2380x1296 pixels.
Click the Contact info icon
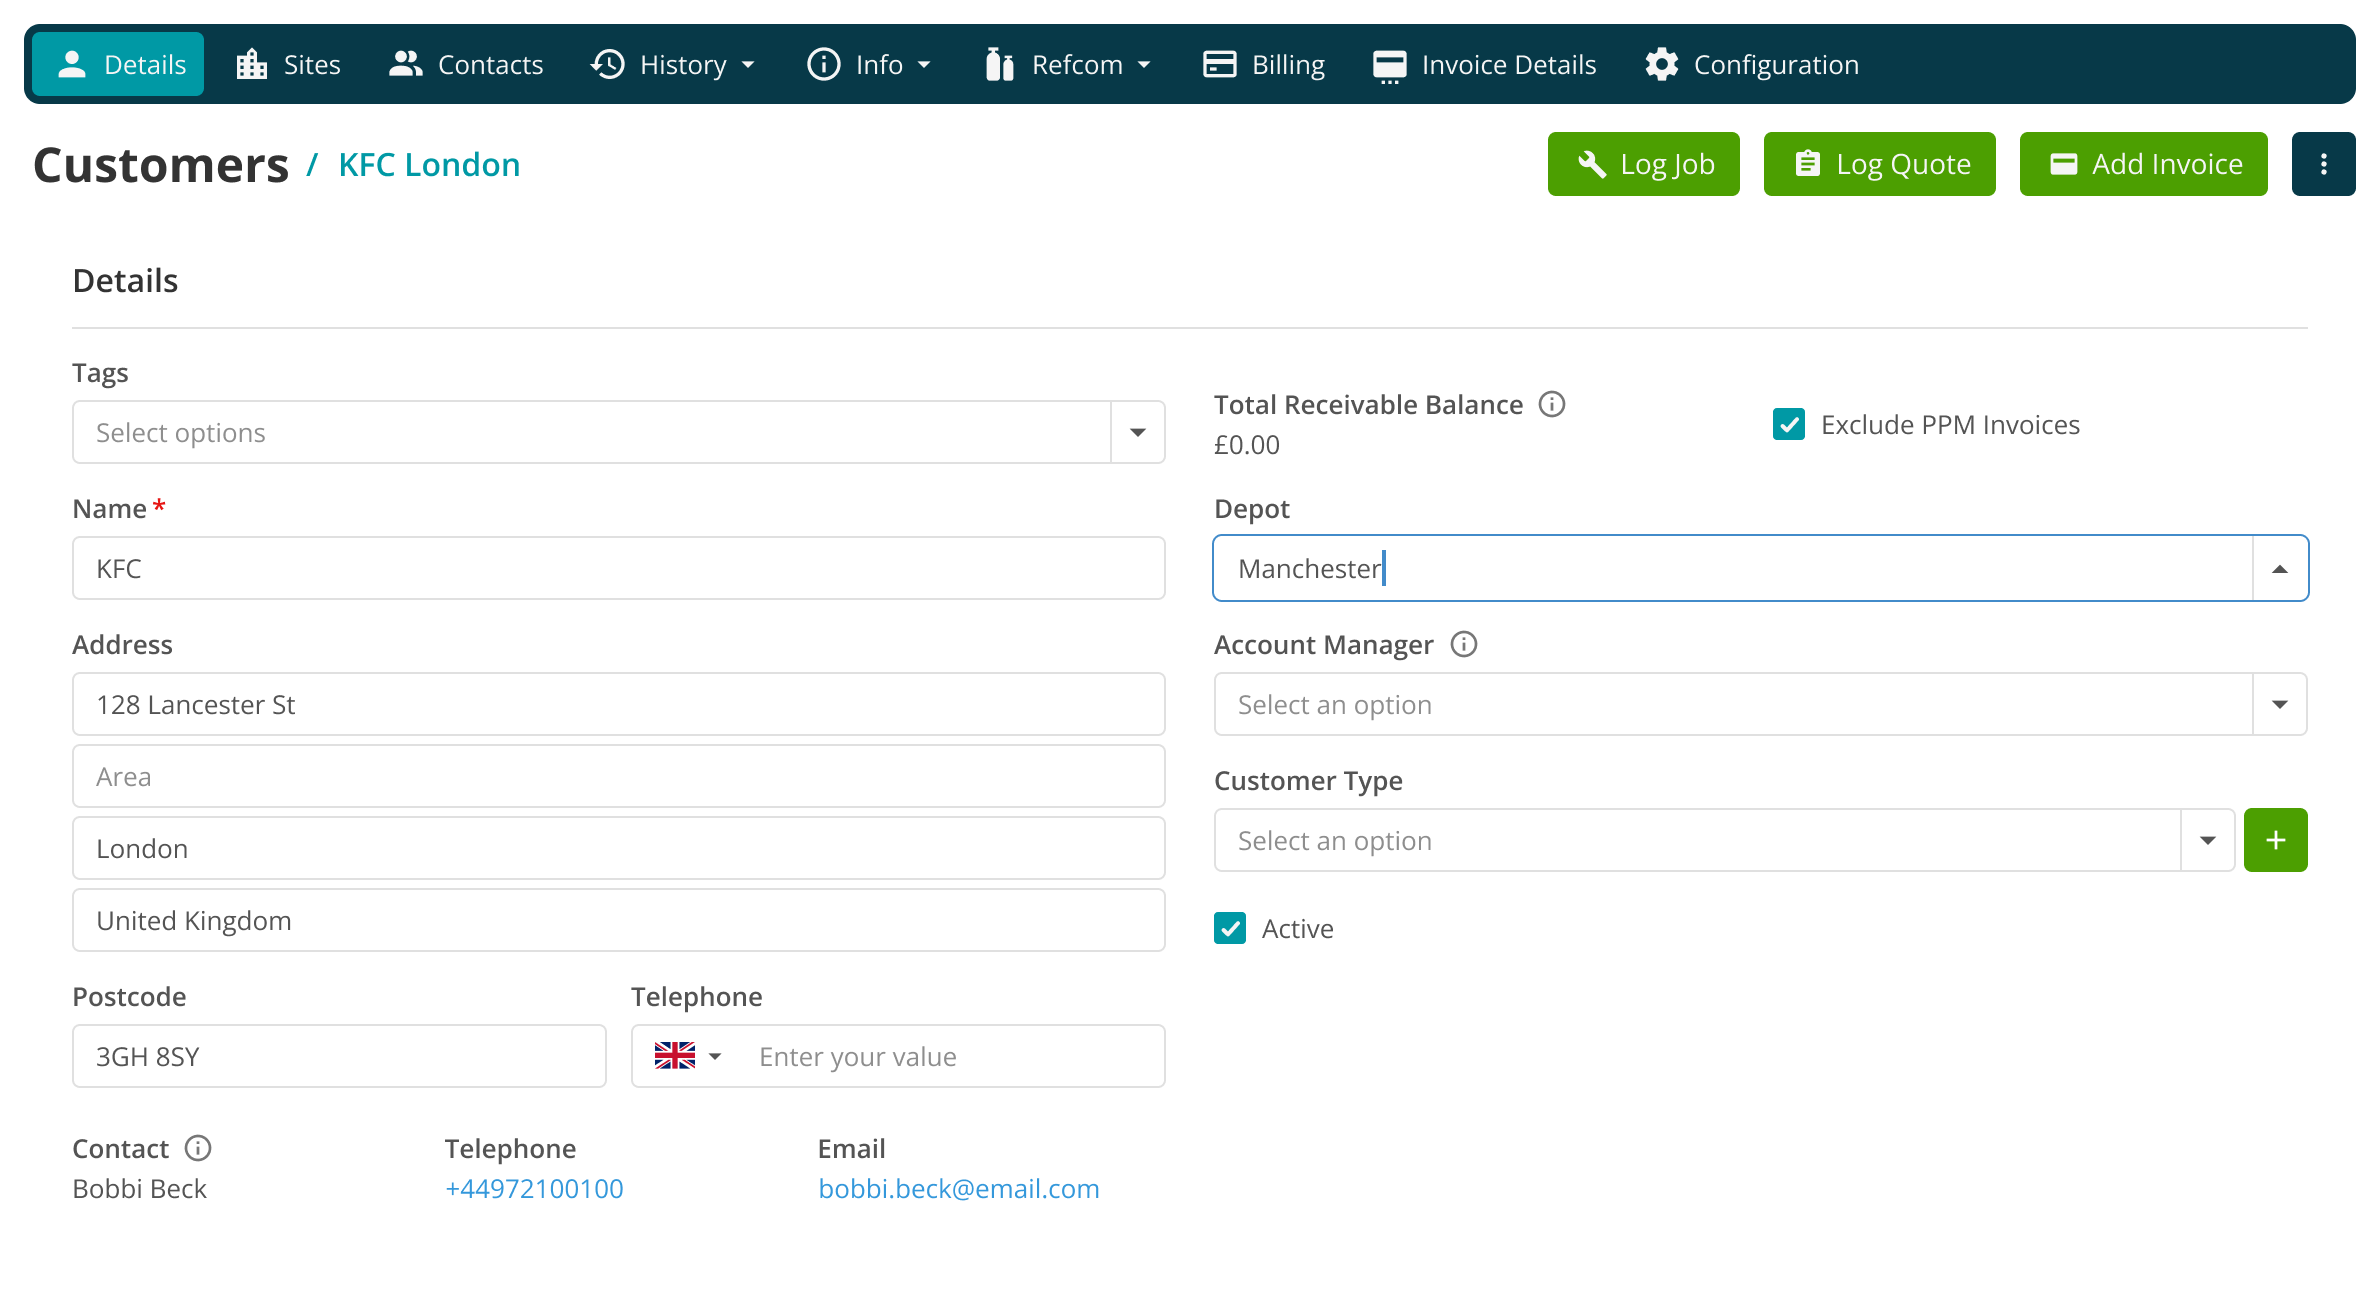[x=198, y=1148]
